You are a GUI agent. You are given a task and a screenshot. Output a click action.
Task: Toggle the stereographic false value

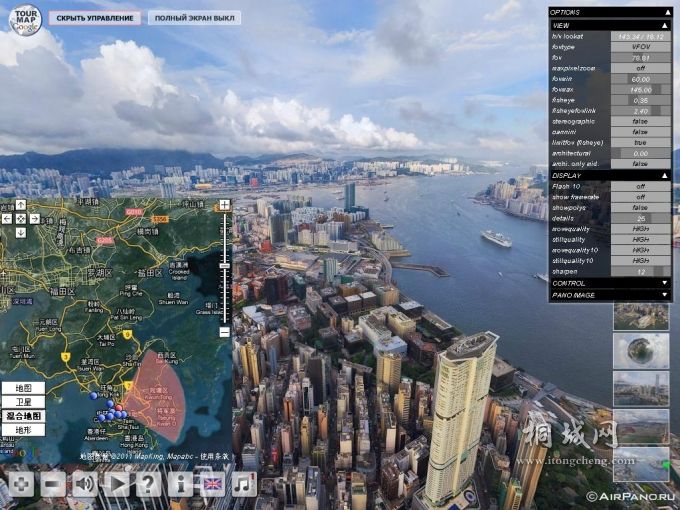(x=639, y=121)
